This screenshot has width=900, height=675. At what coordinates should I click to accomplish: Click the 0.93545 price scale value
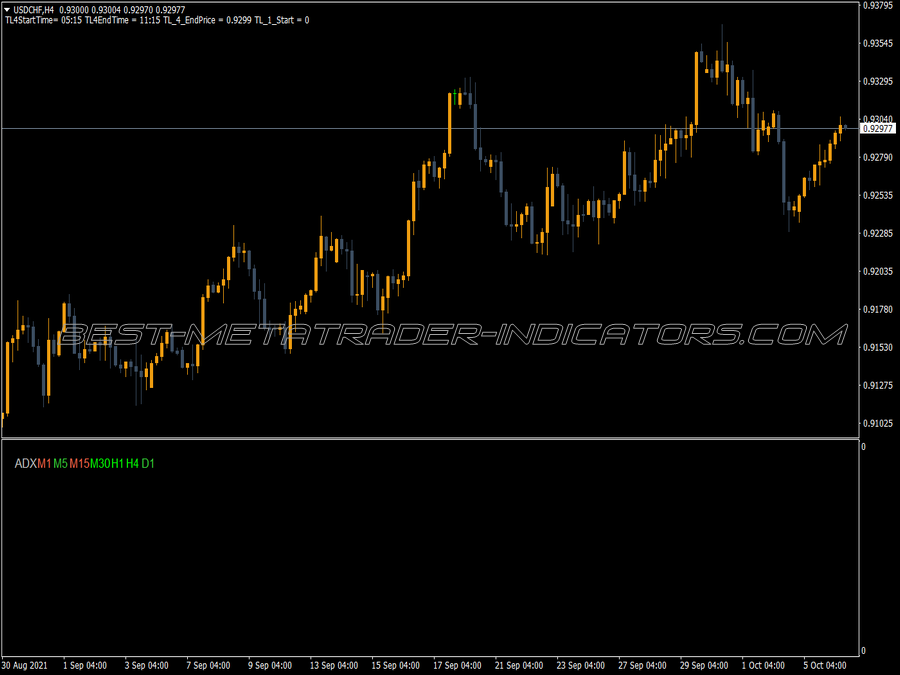click(878, 44)
